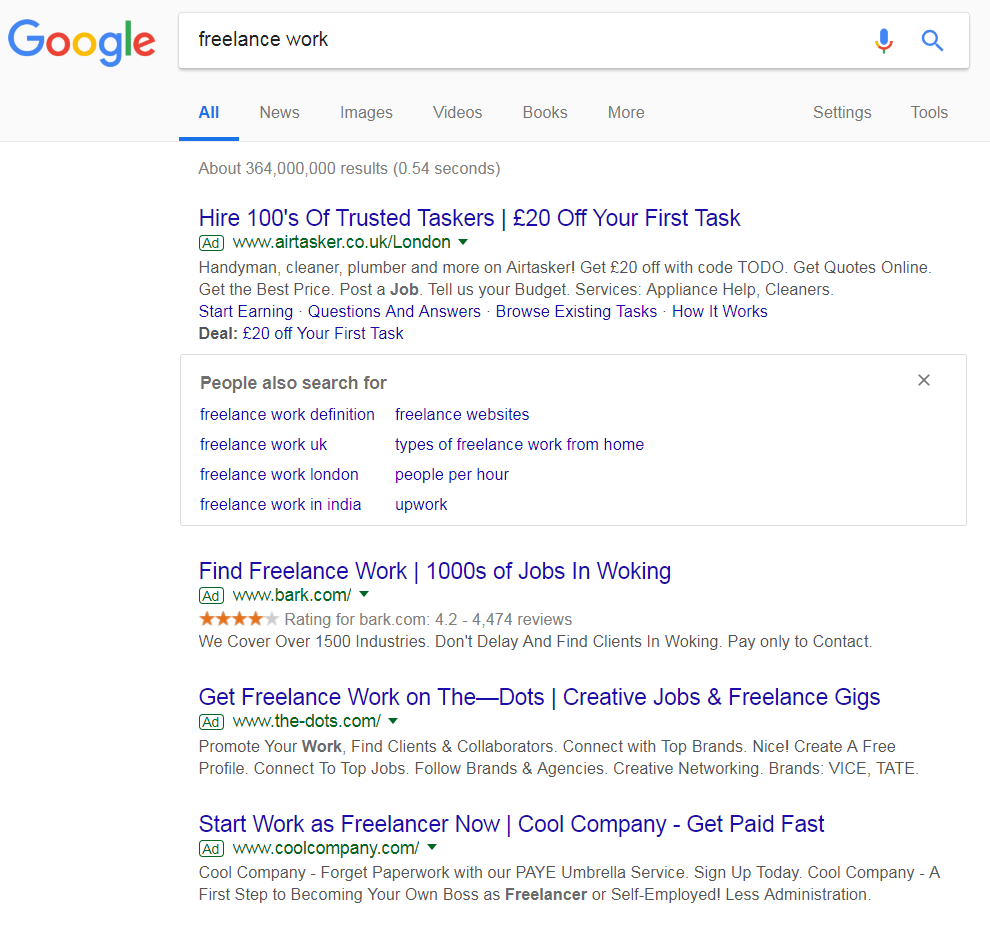Open the Questions And Answers sitelink
This screenshot has height=934, width=990.
(x=394, y=311)
